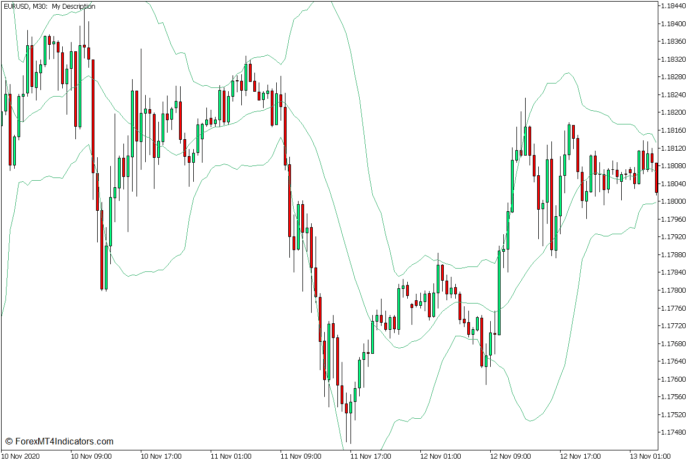Screen dimensions: 696x463
Task: Click the last red candlestick at the chart's right edge
Action: click(656, 177)
